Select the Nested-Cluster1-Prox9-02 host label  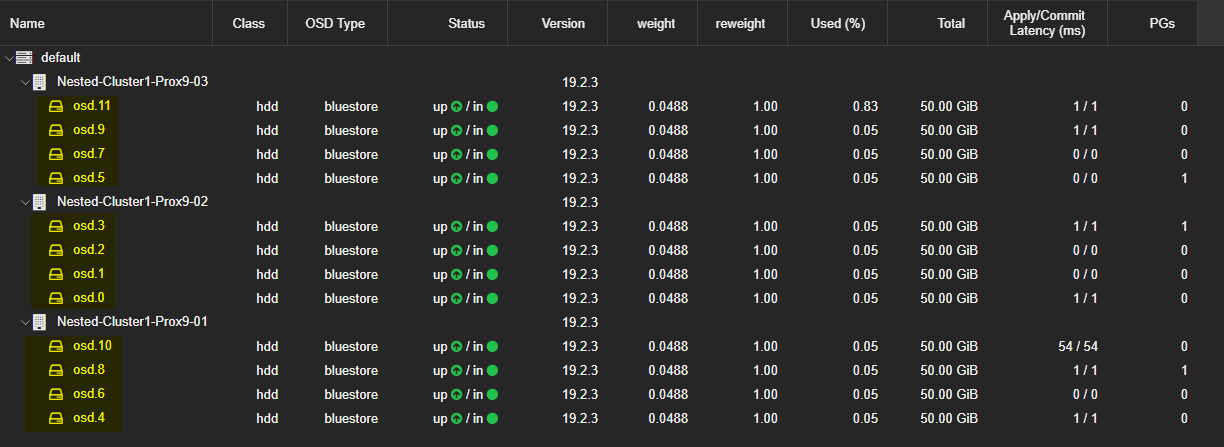point(132,201)
